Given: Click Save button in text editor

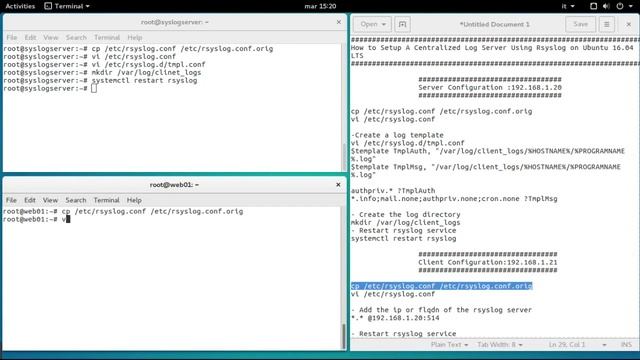Looking at the screenshot, I should [x=580, y=24].
